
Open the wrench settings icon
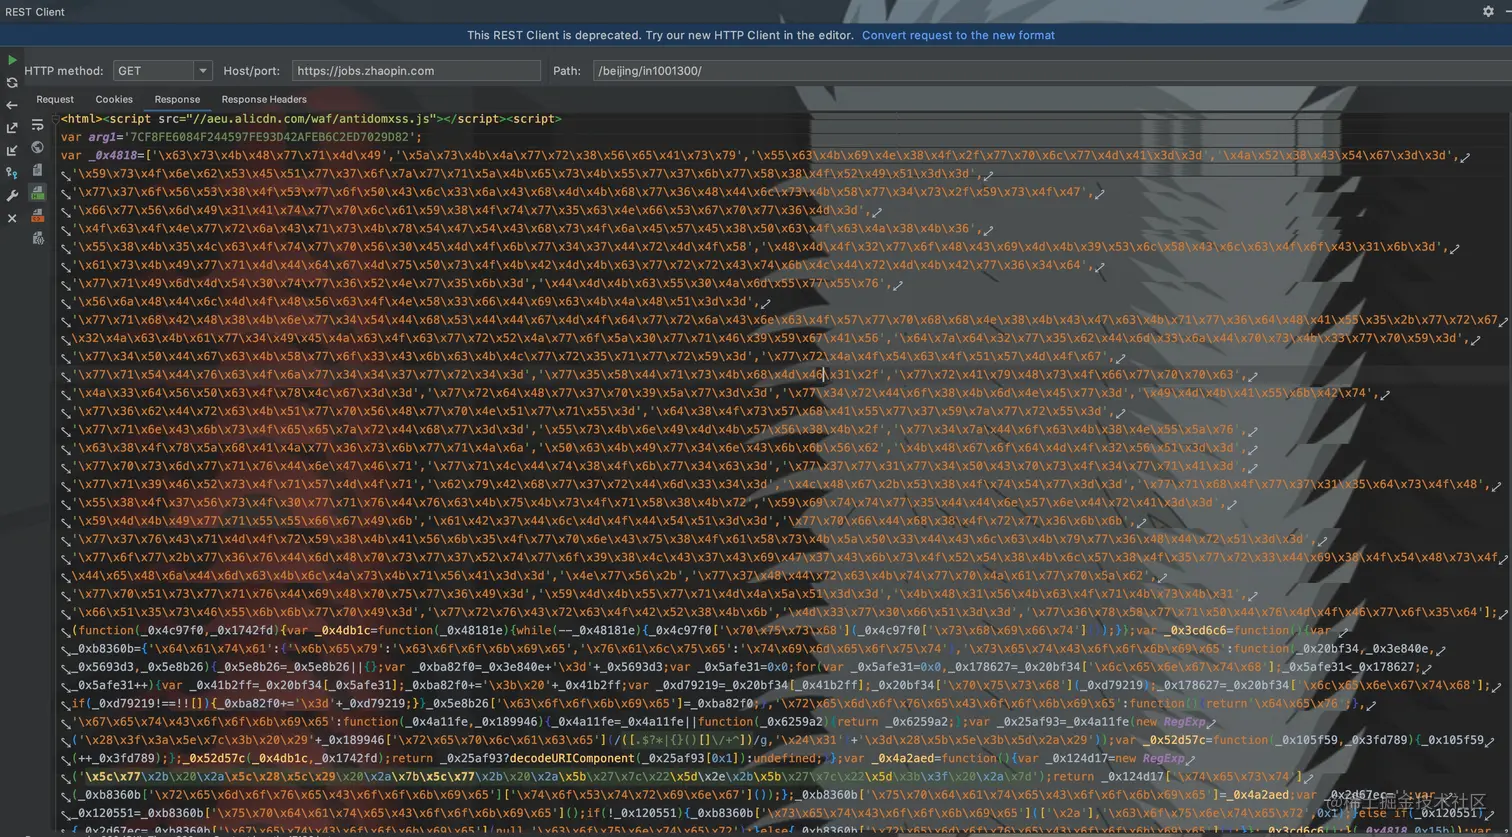[12, 196]
